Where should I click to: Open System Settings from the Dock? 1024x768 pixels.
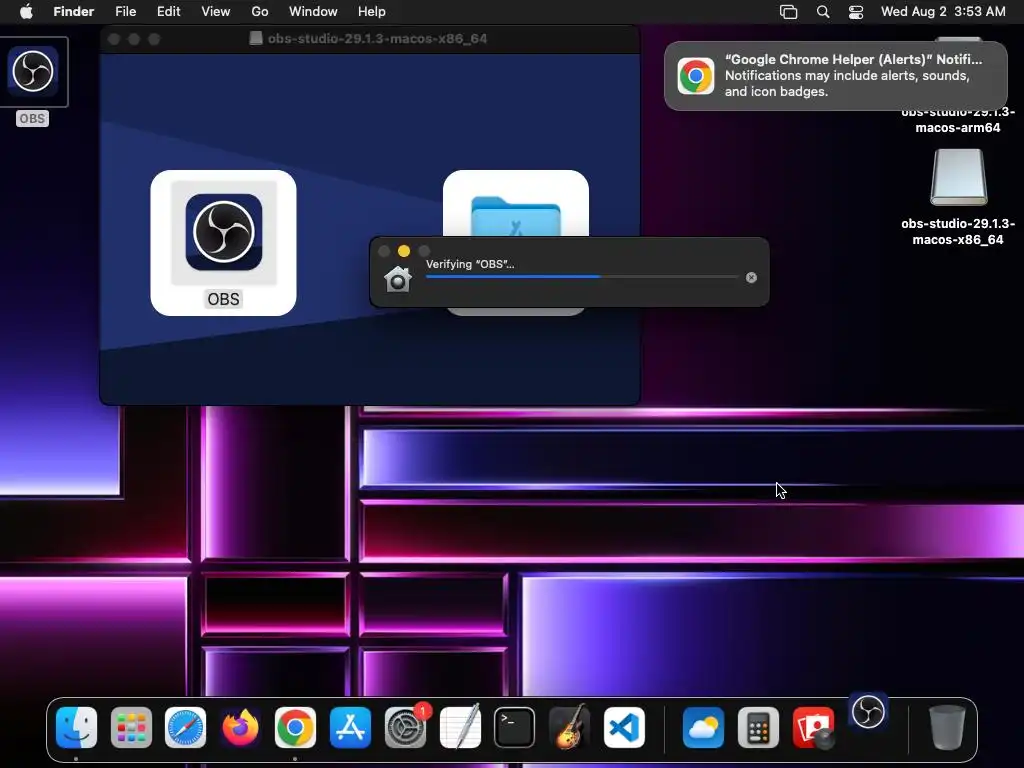coord(405,728)
